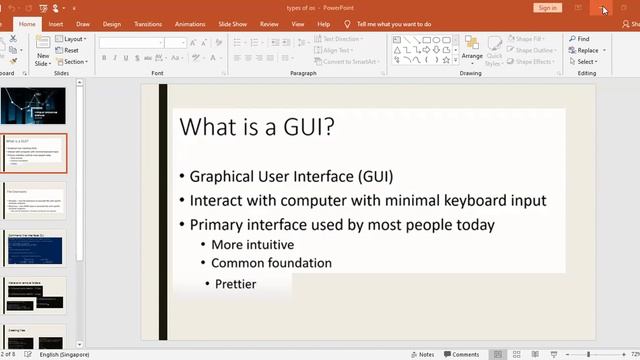The image size is (640, 360).
Task: Switch to the Insert tab
Action: coord(56,24)
